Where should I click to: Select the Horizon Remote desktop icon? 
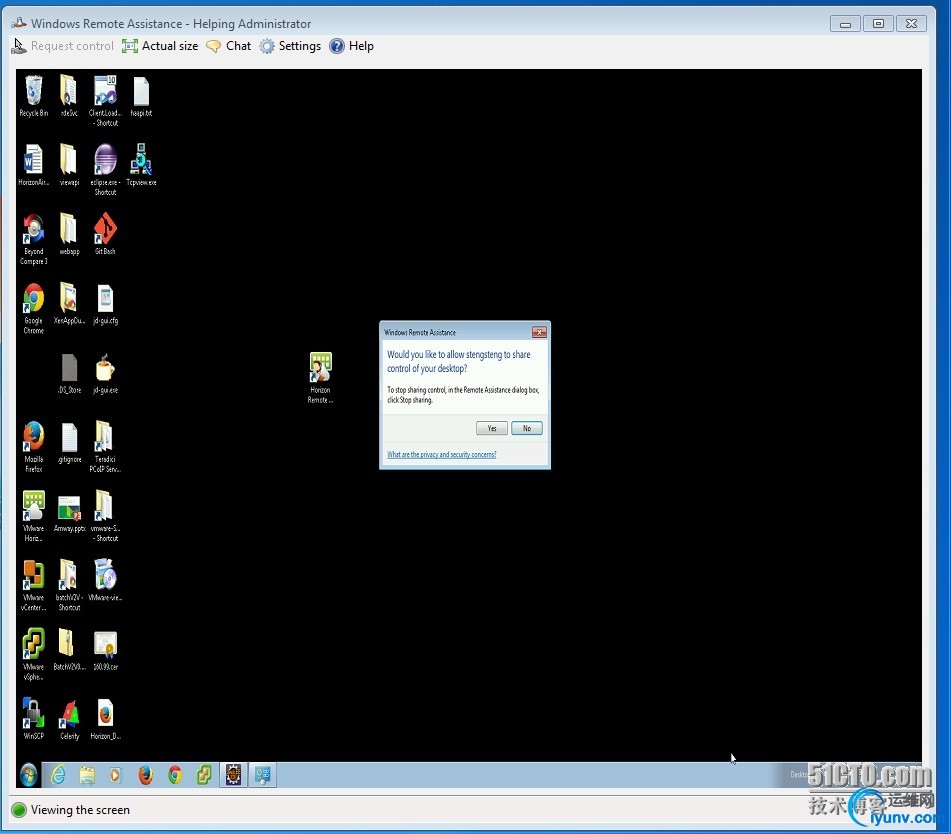click(320, 377)
